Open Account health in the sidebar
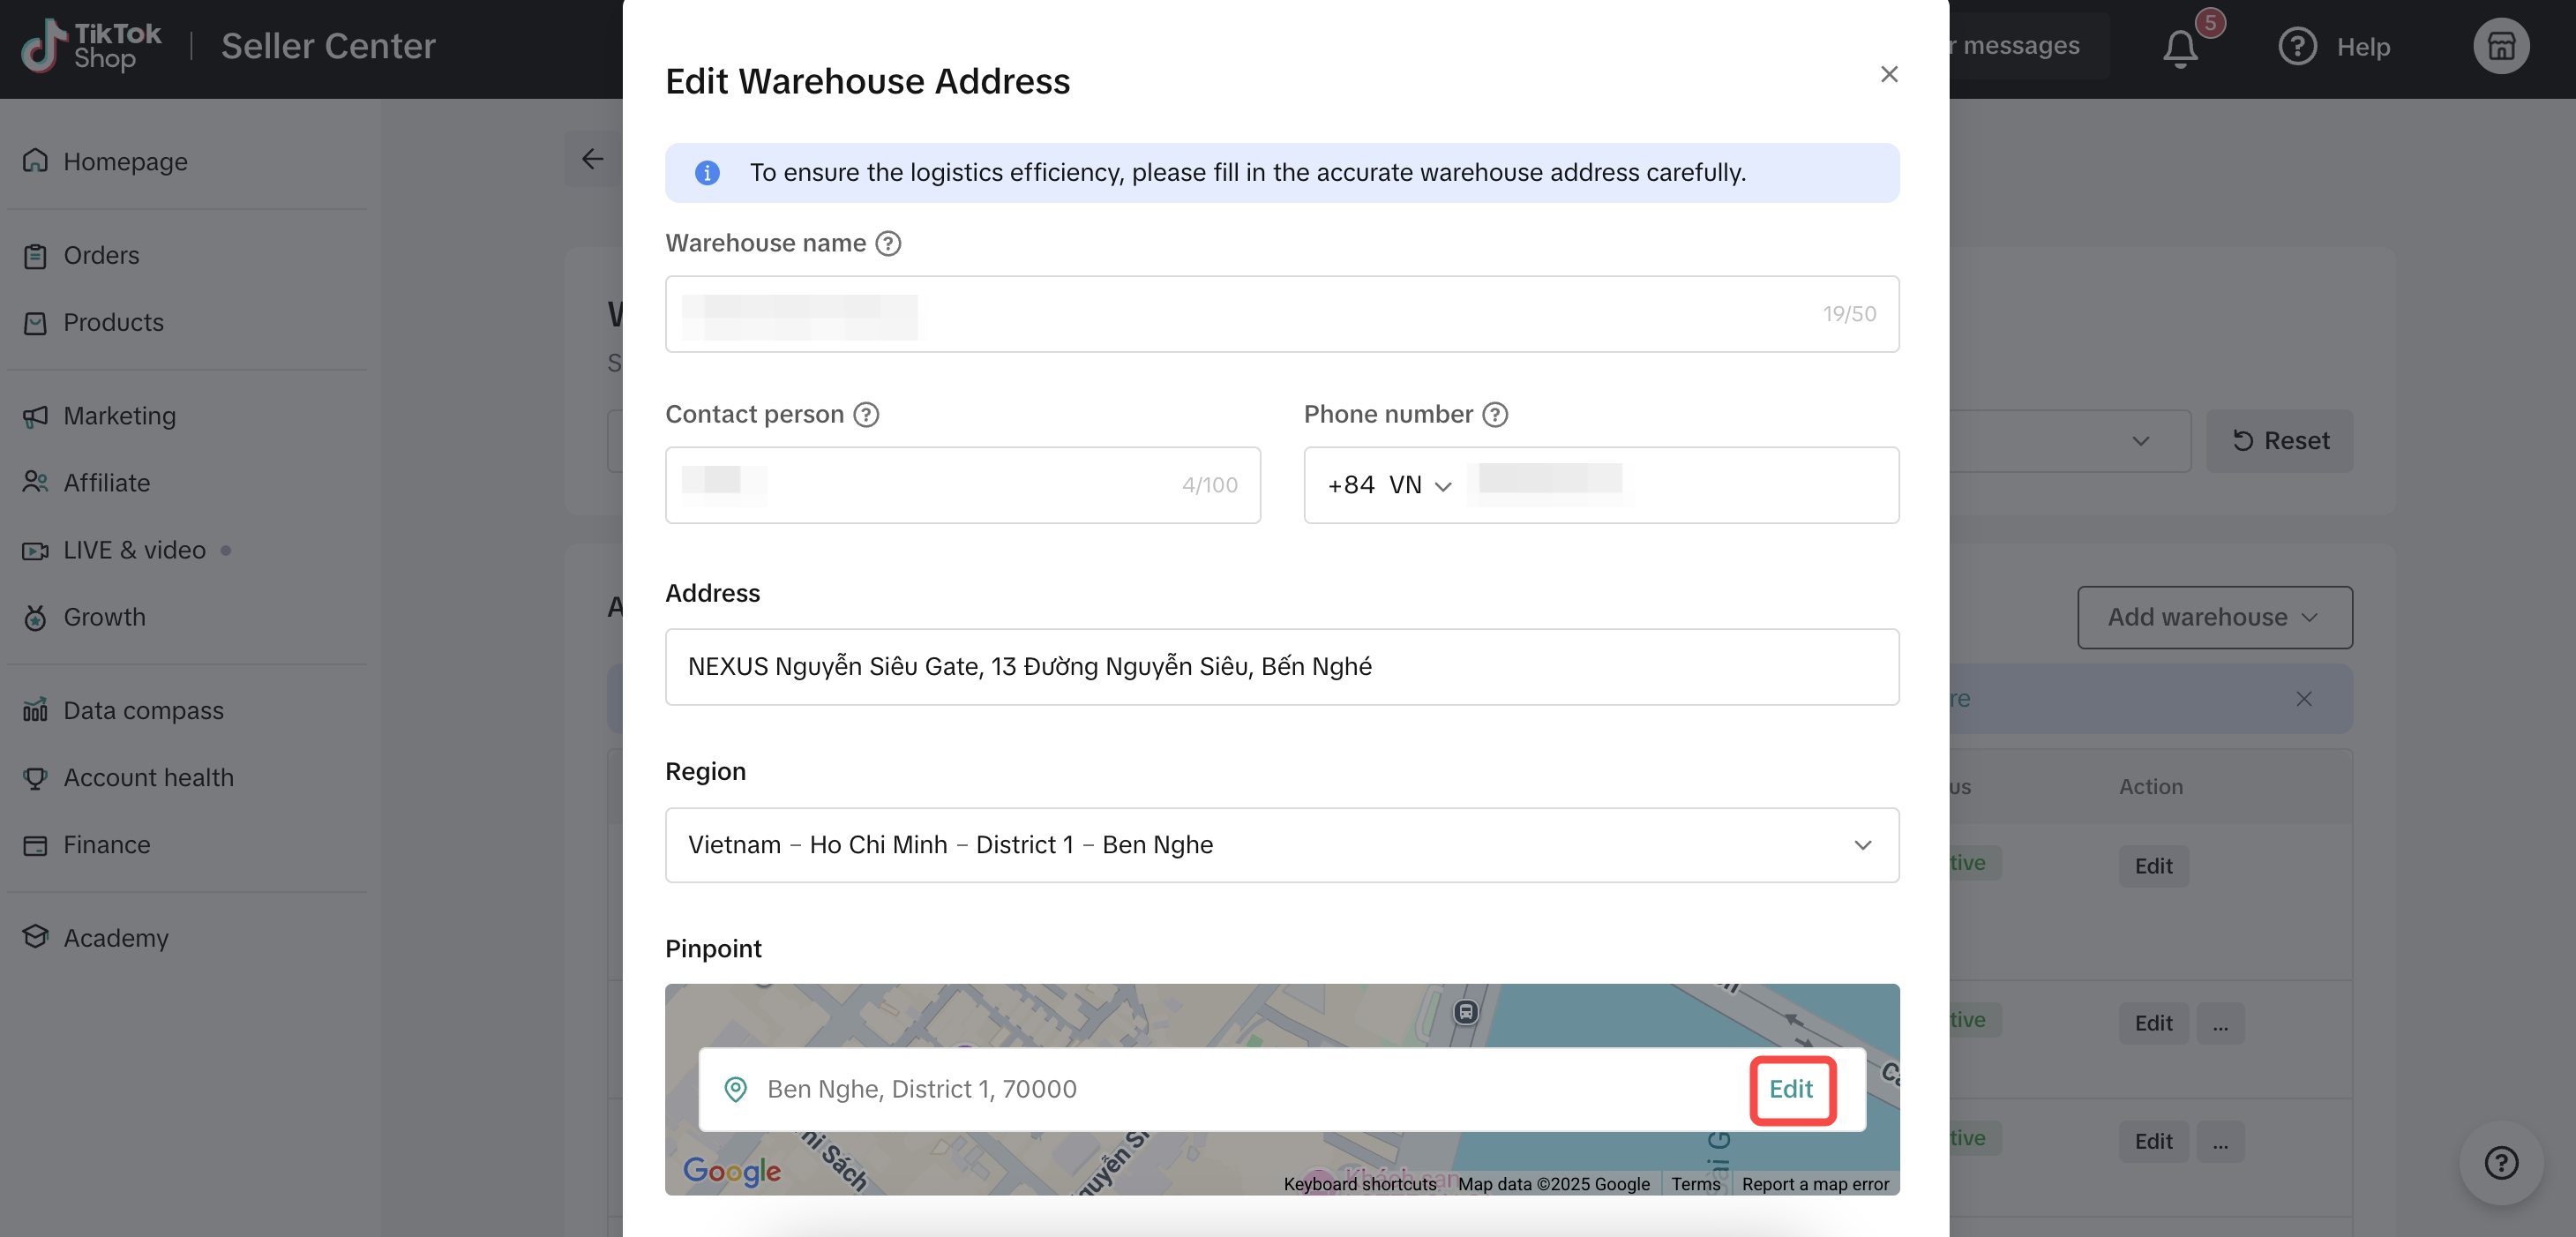Screen dimensions: 2576x1237 click(148, 777)
